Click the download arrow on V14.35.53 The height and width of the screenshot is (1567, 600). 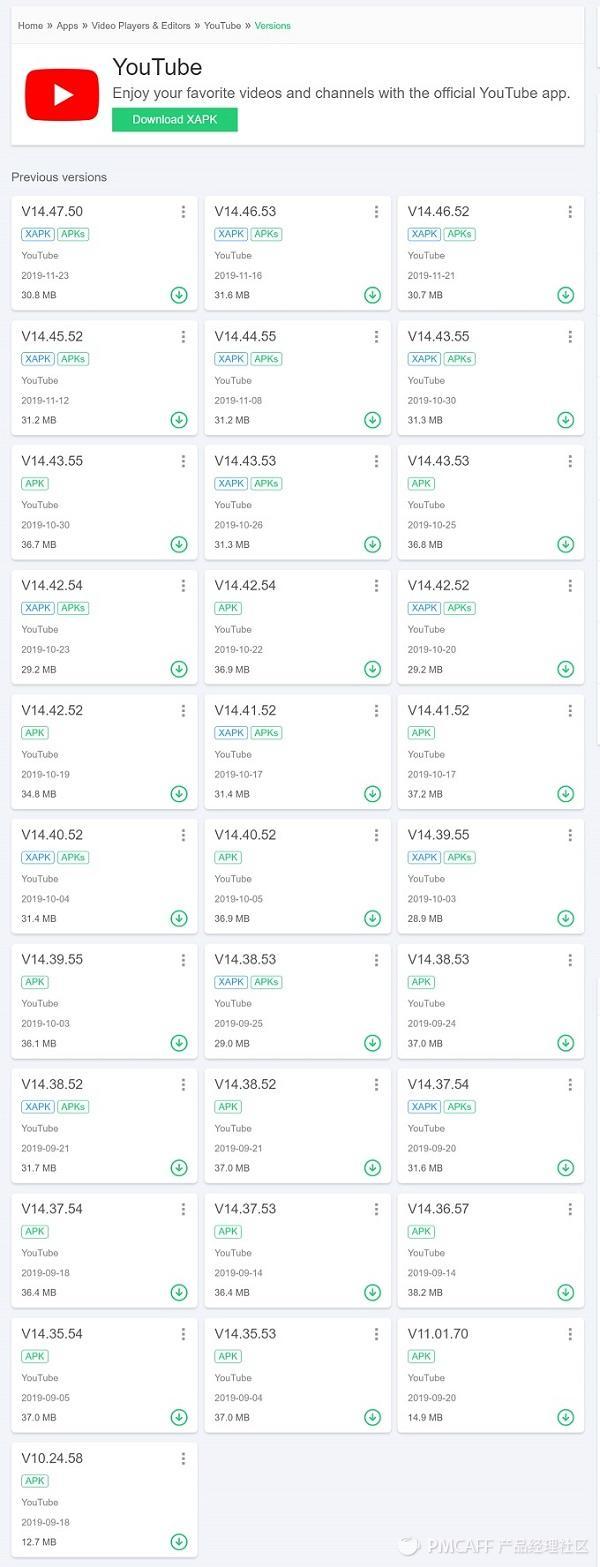click(372, 1417)
